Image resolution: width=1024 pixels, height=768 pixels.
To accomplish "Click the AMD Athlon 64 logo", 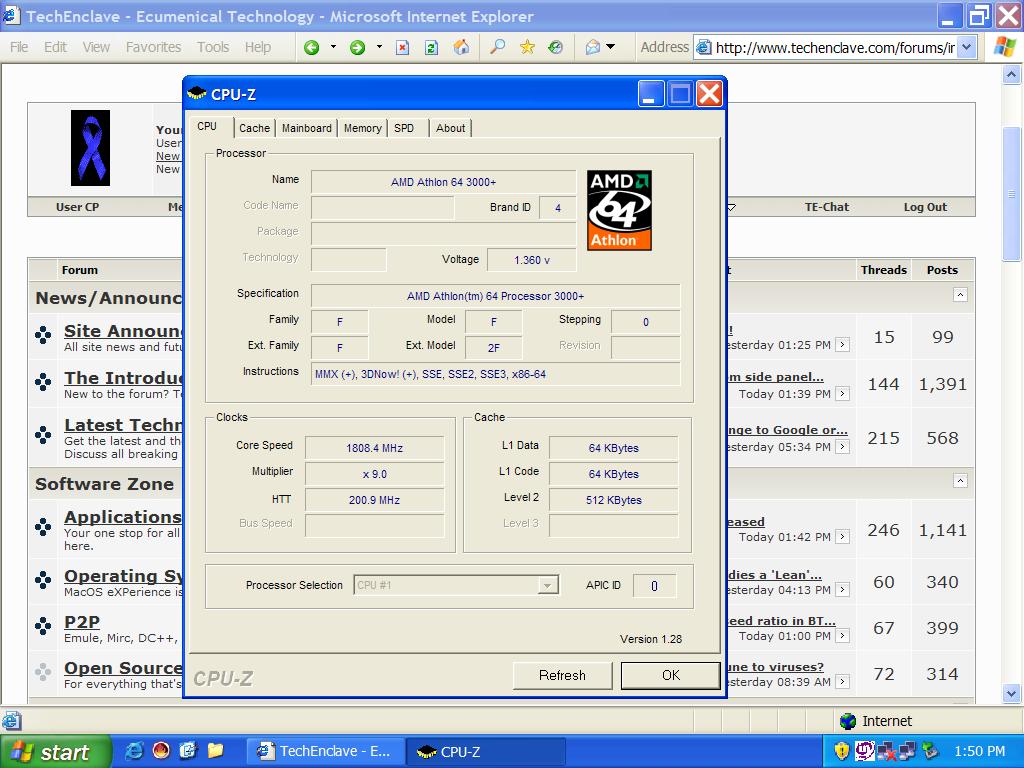I will pos(619,210).
